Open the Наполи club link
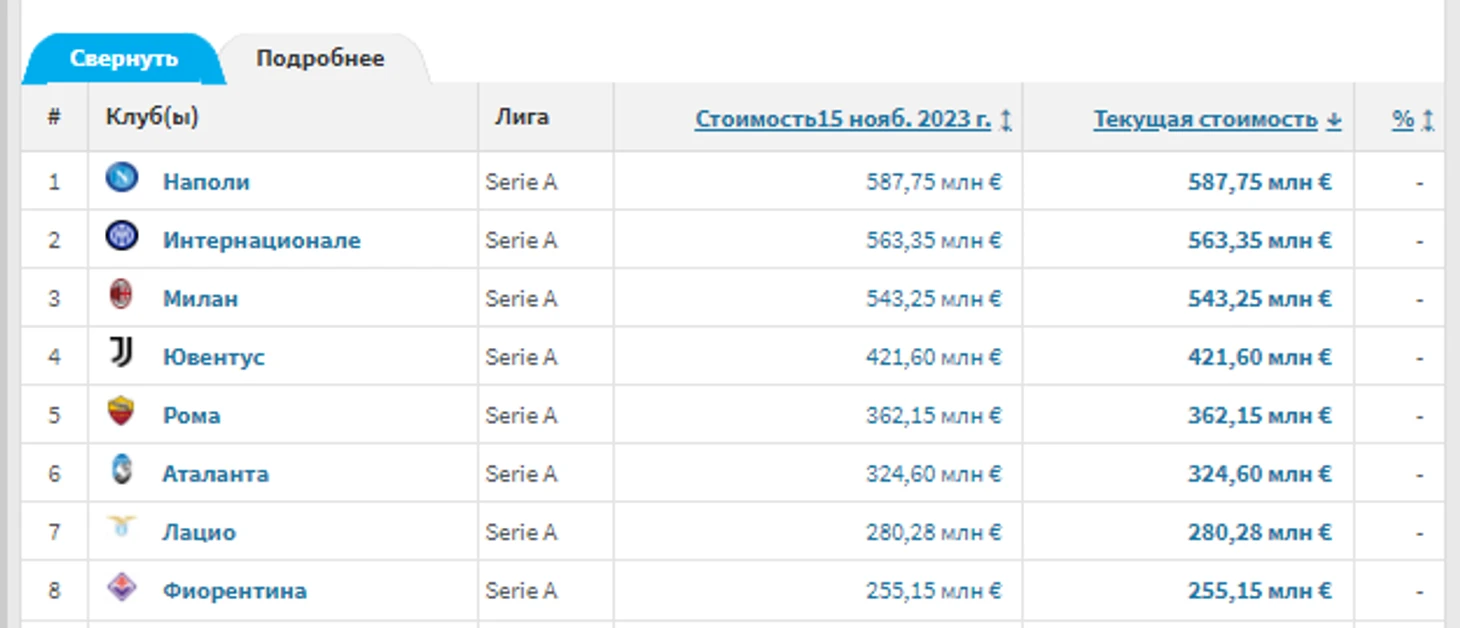Viewport: 1460px width, 628px height. pos(206,182)
